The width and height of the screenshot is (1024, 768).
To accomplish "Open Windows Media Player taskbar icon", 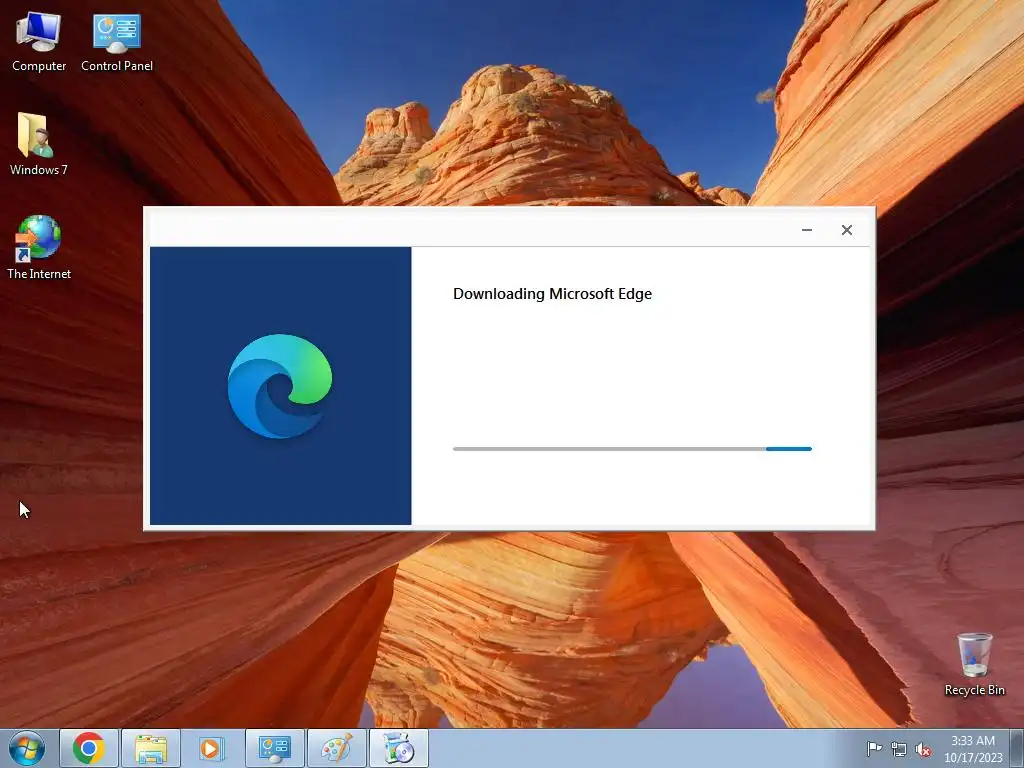I will pos(212,748).
